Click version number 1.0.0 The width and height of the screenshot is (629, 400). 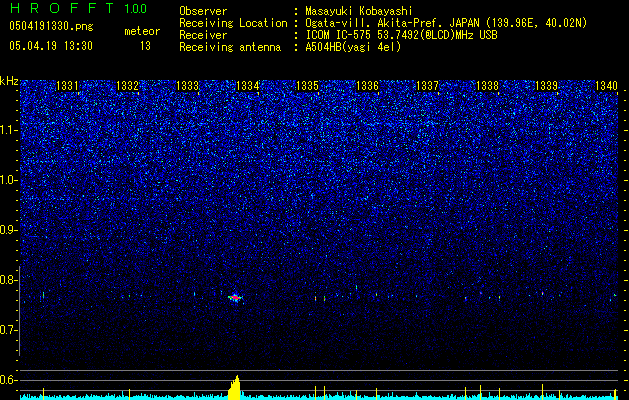[136, 8]
